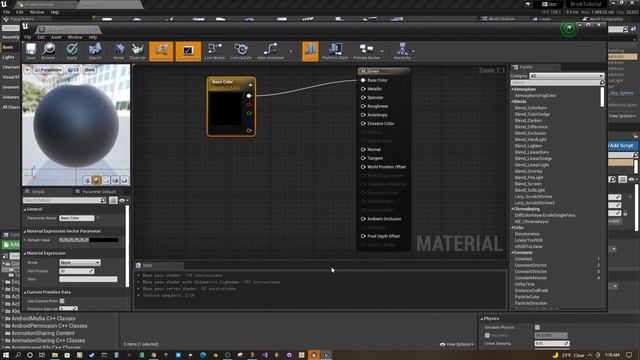Image resolution: width=640 pixels, height=360 pixels.
Task: Click the Search toolbar icon
Action: pos(95,51)
